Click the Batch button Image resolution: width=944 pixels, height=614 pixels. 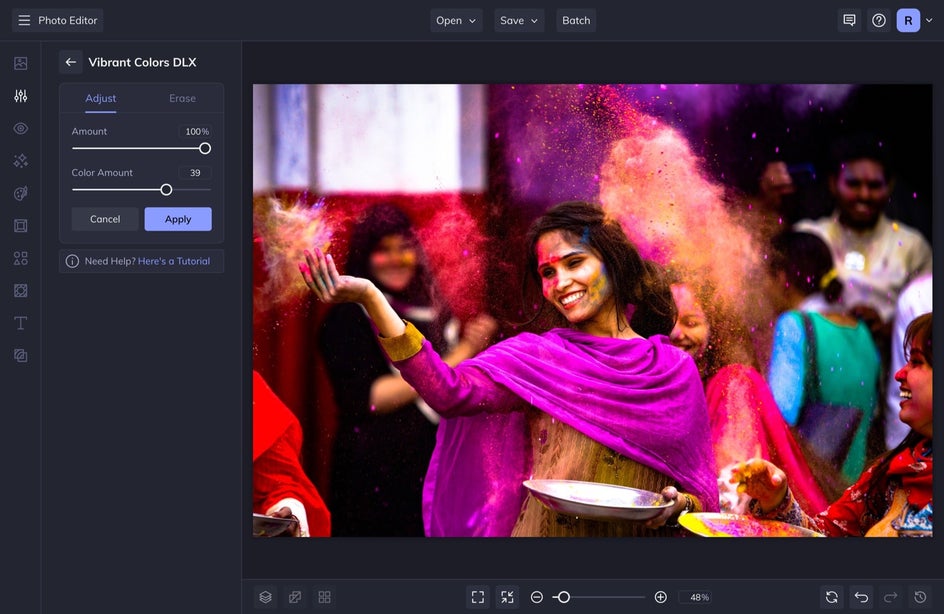576,20
